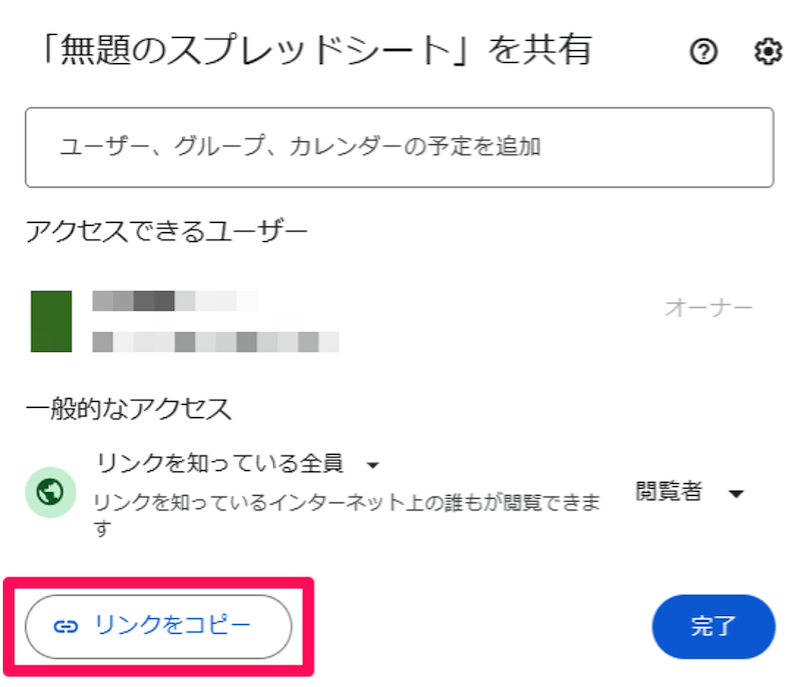Focus the ユーザー、グループ add field
Image resolution: width=804 pixels, height=687 pixels.
tap(399, 147)
